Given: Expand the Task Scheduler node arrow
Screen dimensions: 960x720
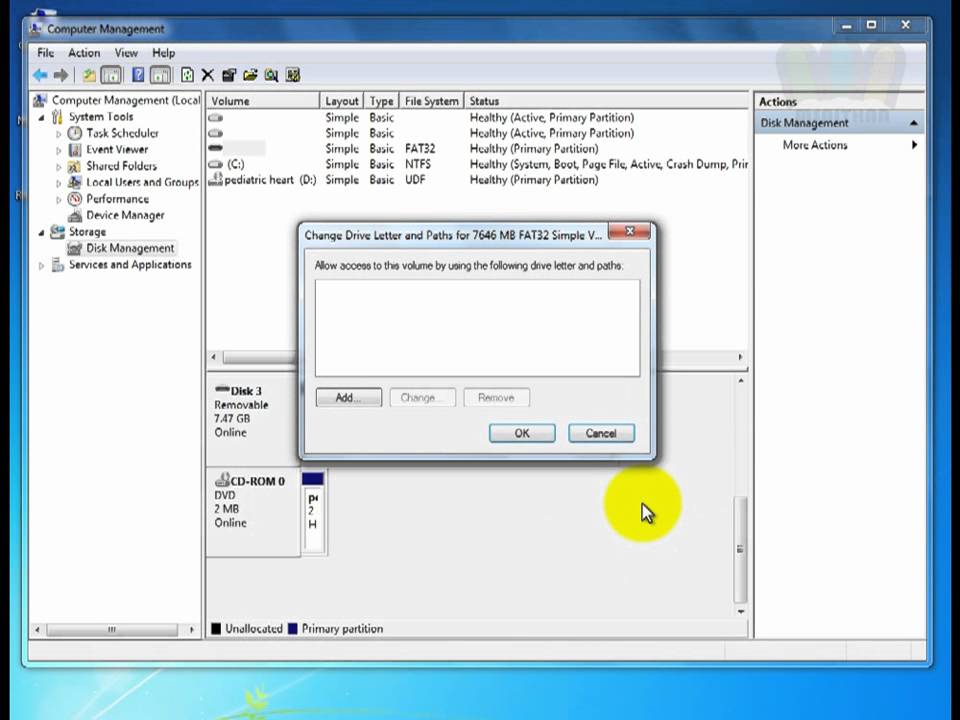Looking at the screenshot, I should 59,133.
